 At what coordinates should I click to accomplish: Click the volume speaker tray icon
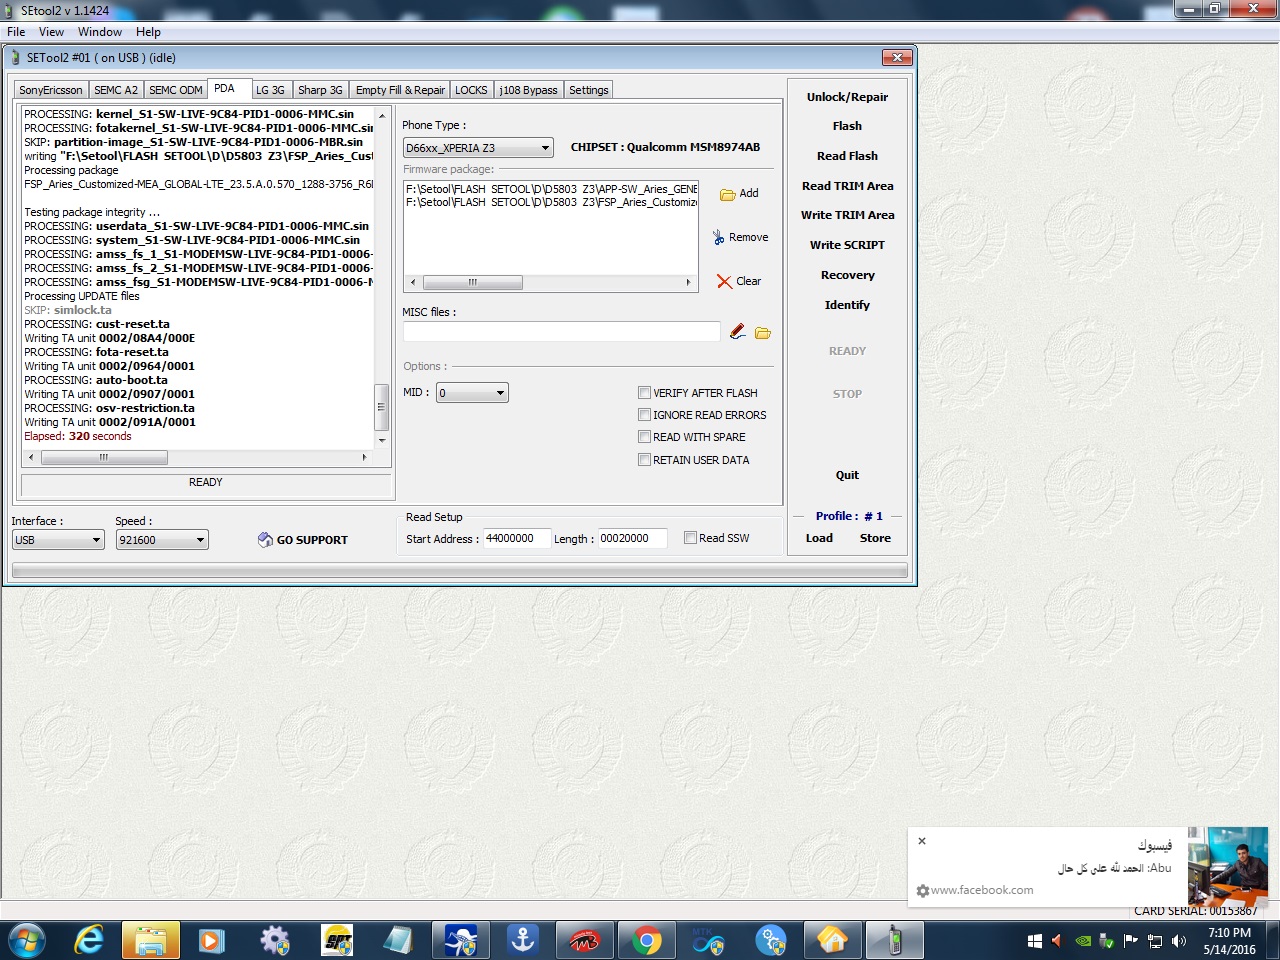[1178, 941]
